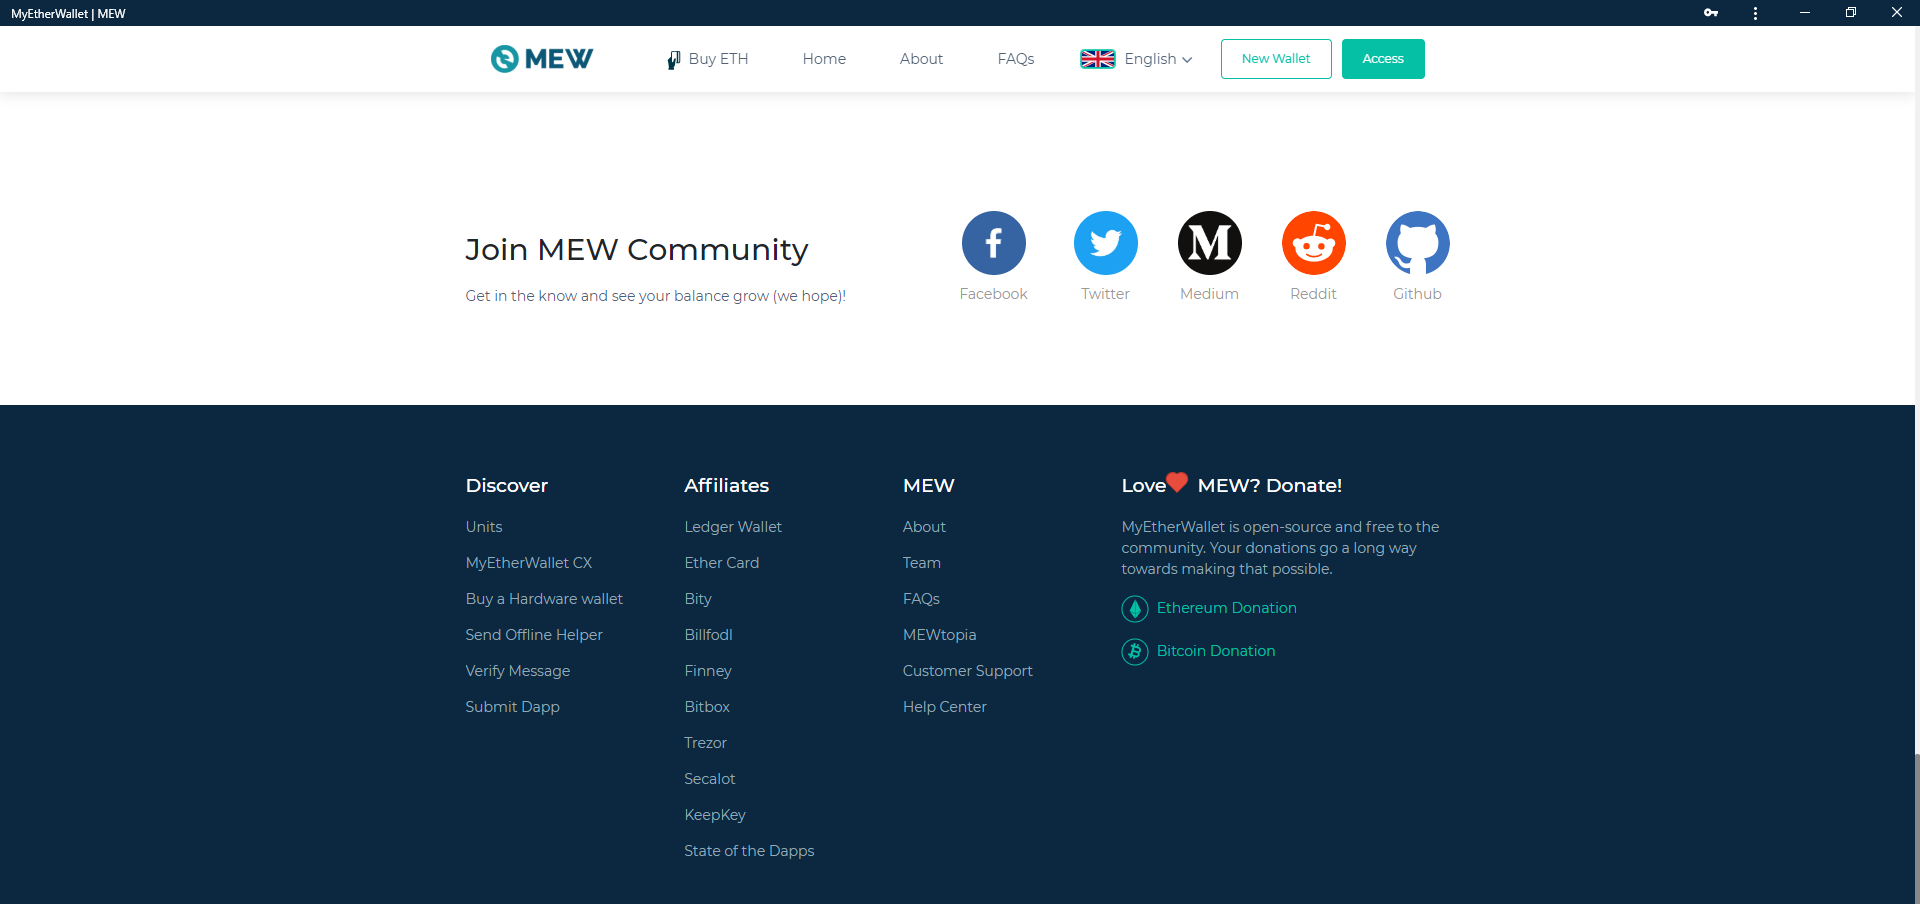Open State of the Dapps link
1920x904 pixels.
click(x=749, y=851)
